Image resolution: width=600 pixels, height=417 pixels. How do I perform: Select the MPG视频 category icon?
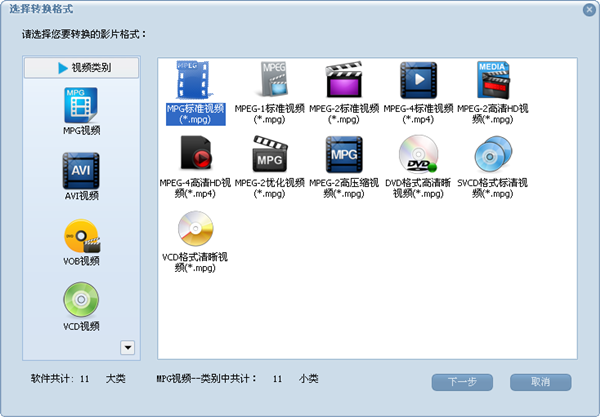81,106
